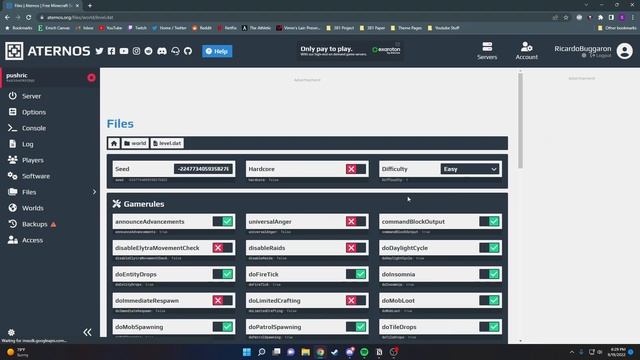
Task: Expand the Files sidebar arrow
Action: point(94,192)
